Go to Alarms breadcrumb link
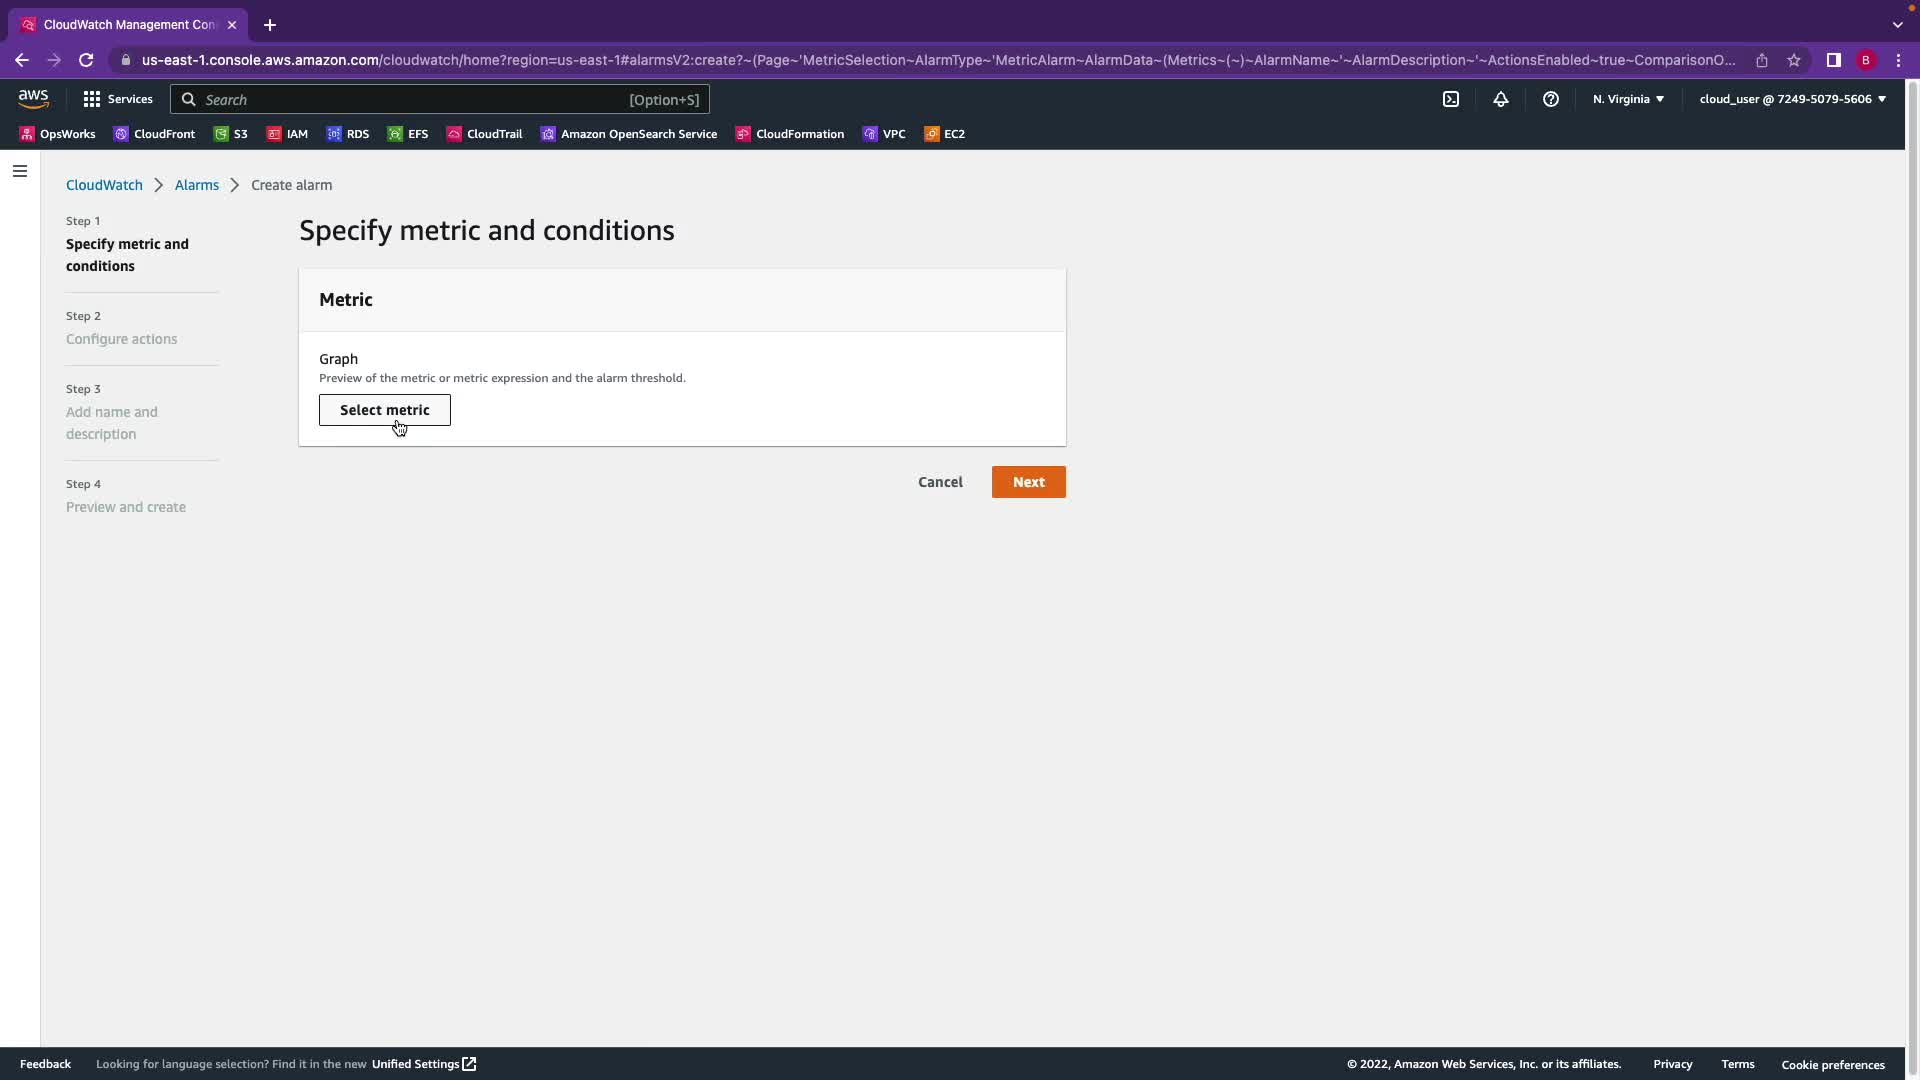Viewport: 1920px width, 1080px height. 196,185
